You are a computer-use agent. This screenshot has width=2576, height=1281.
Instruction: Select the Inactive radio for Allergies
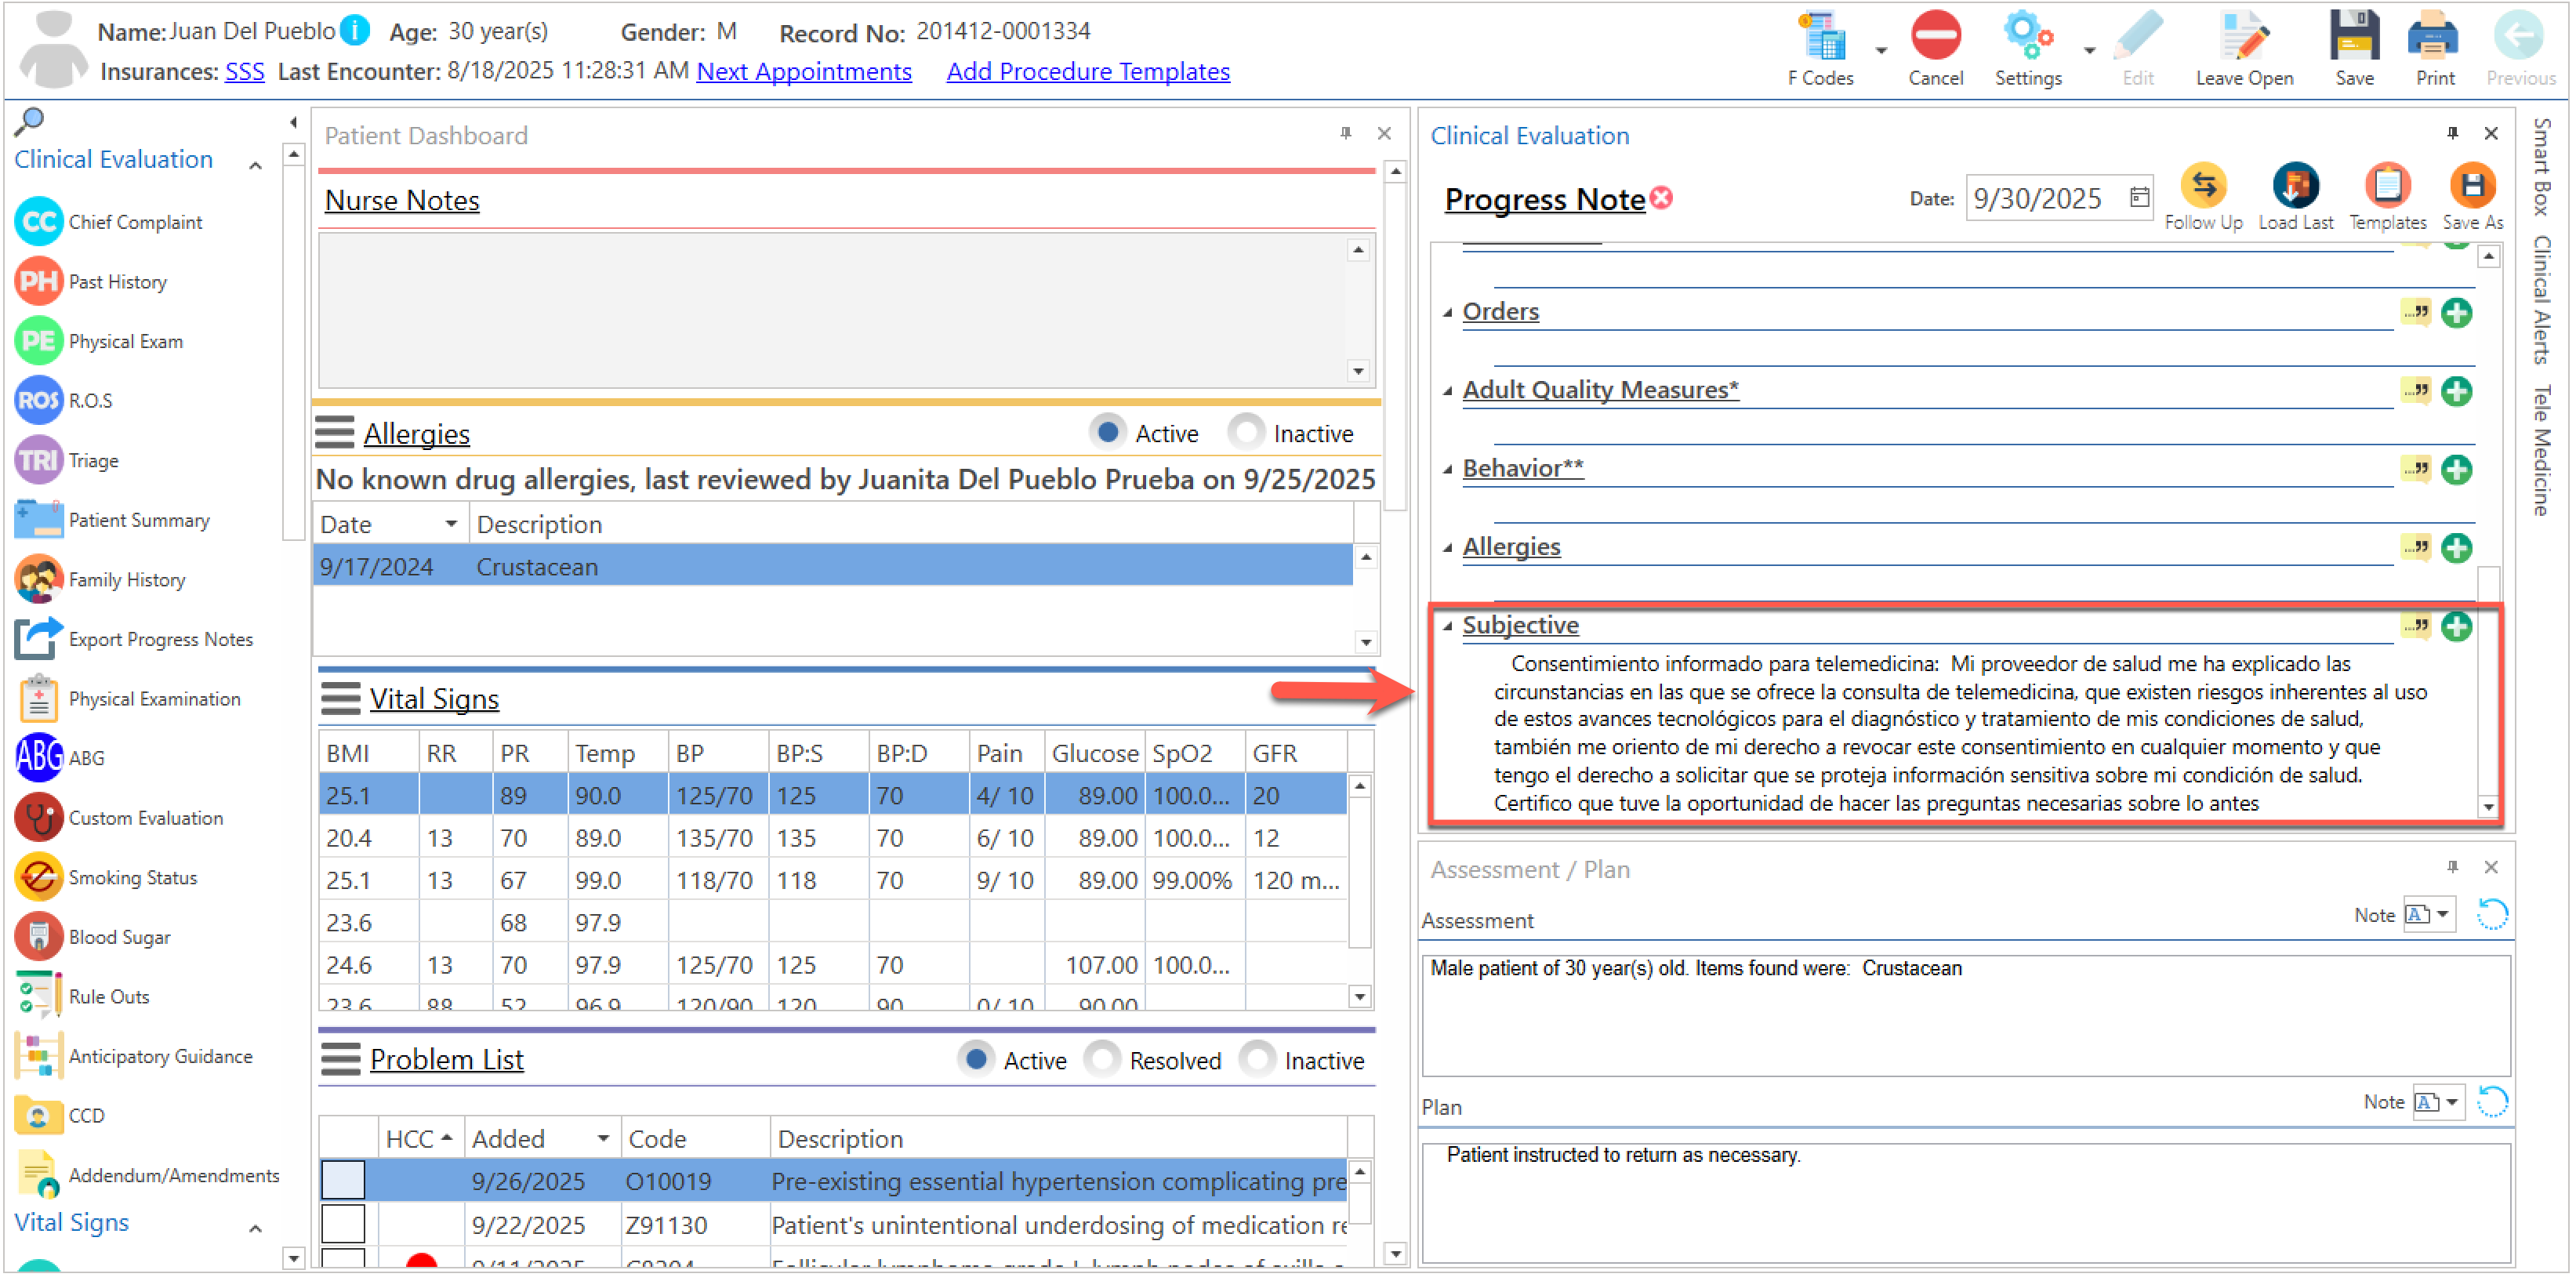(x=1247, y=433)
